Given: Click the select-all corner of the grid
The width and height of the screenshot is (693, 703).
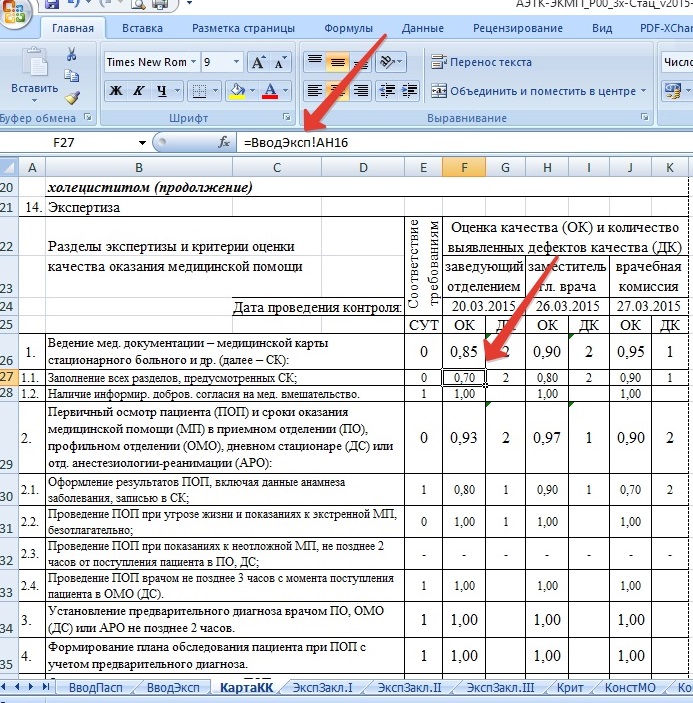Looking at the screenshot, I should (9, 167).
